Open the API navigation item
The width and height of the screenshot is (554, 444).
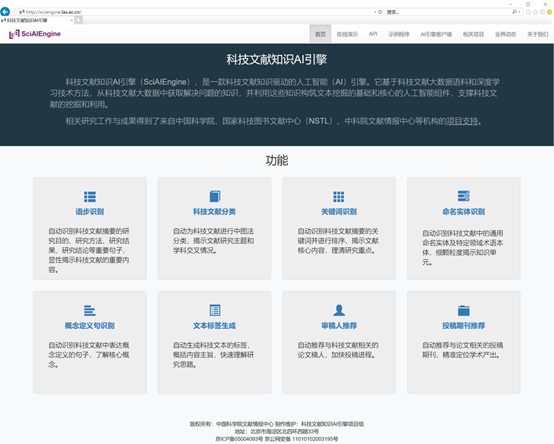pyautogui.click(x=373, y=34)
